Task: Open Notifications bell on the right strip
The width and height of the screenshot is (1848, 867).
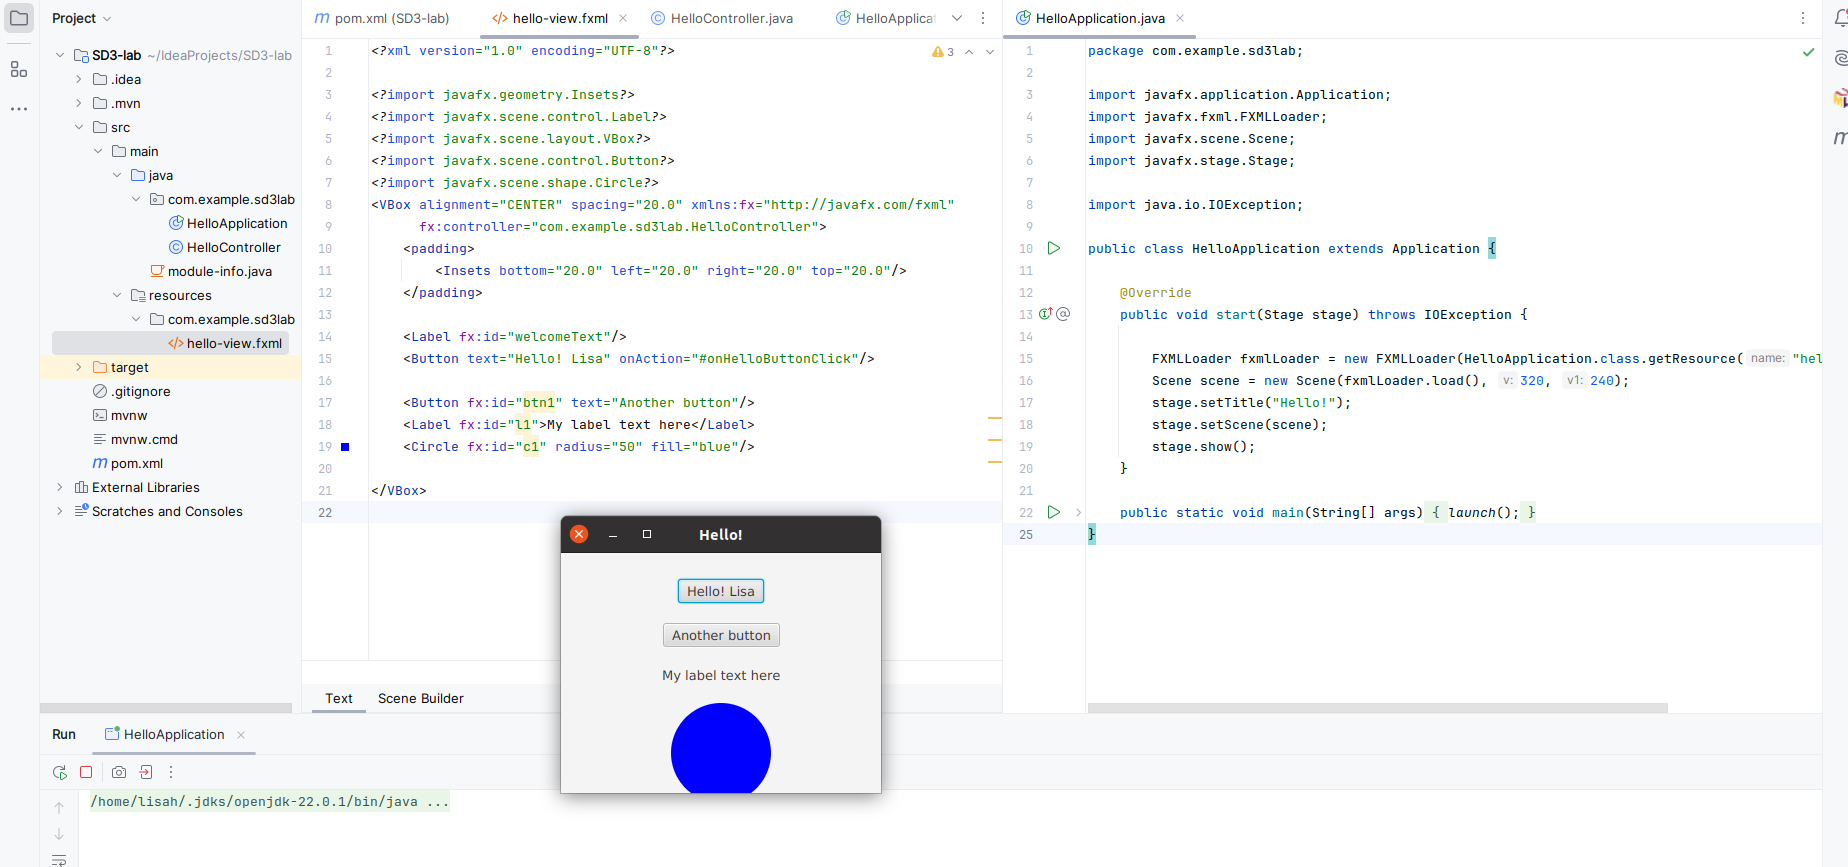Action: coord(1840,18)
